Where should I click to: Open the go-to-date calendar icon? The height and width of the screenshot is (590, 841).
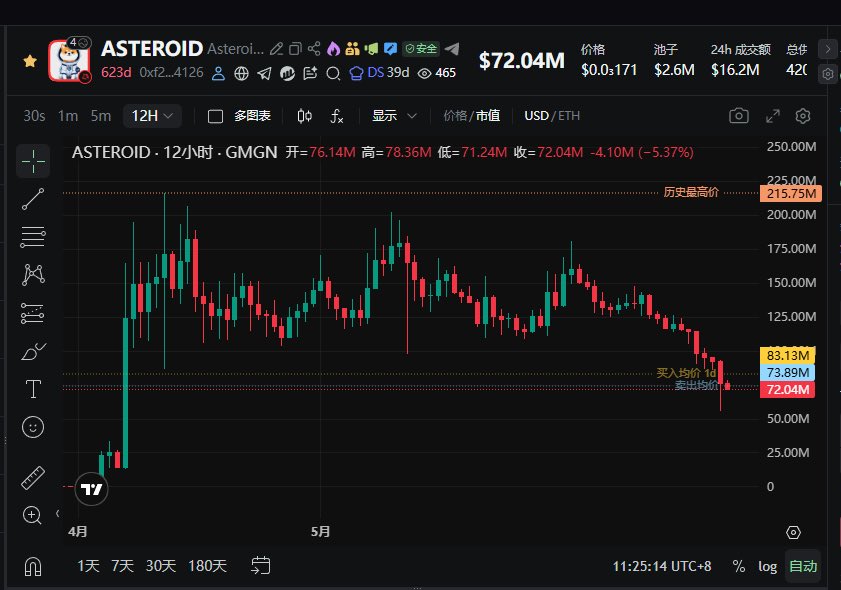(261, 566)
